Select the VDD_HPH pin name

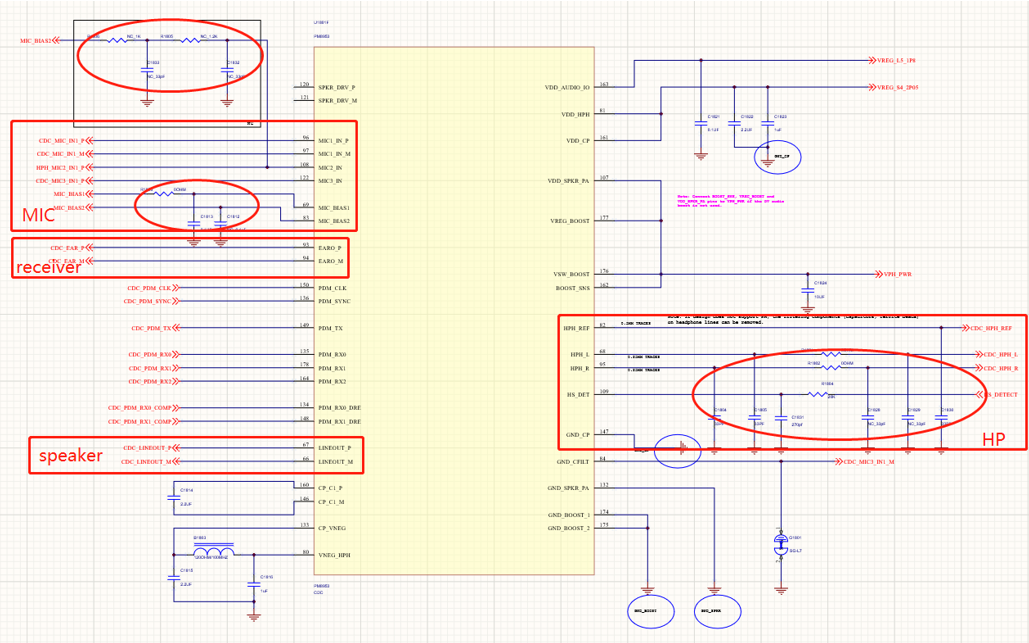pyautogui.click(x=576, y=114)
